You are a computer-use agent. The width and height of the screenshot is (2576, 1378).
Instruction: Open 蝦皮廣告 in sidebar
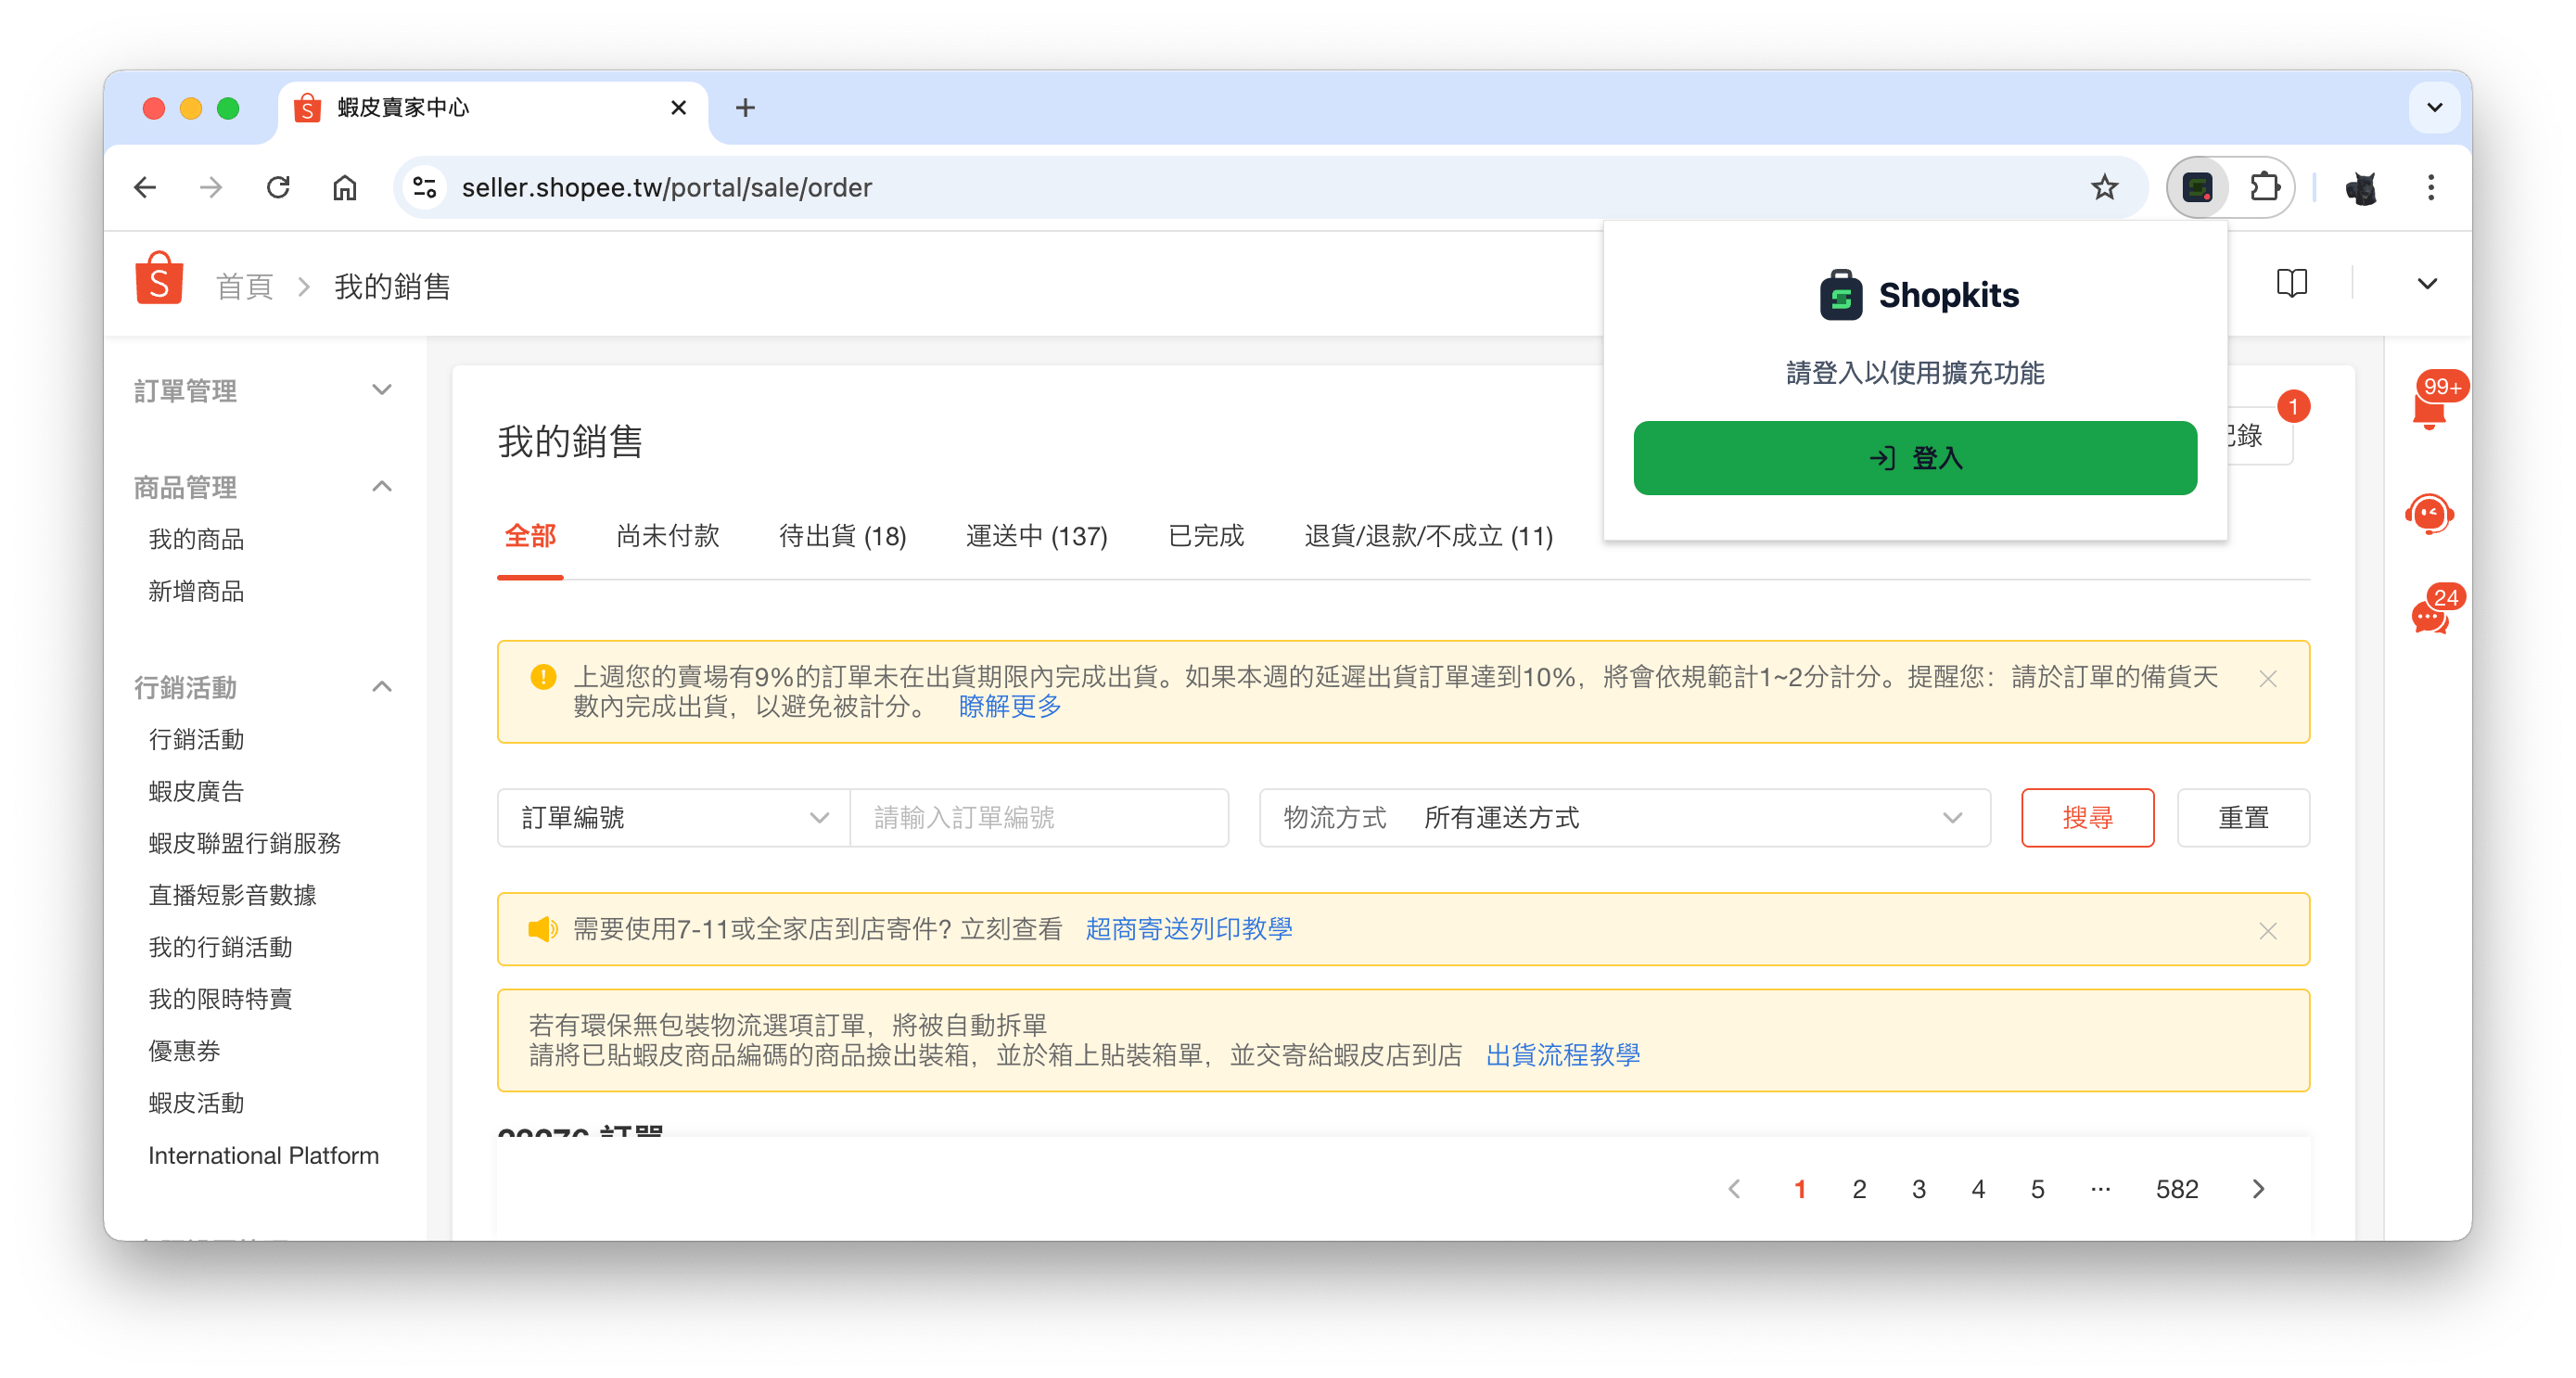196,791
